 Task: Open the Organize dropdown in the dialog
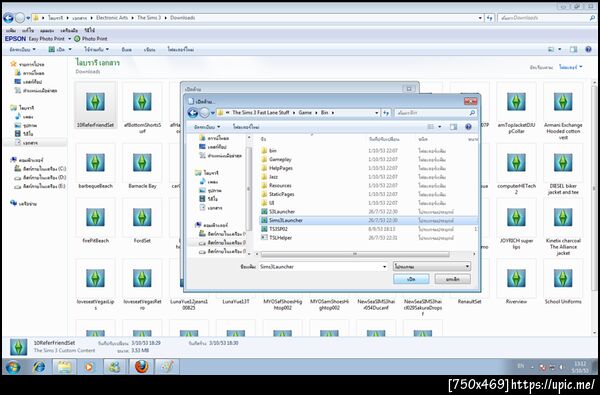coord(207,127)
